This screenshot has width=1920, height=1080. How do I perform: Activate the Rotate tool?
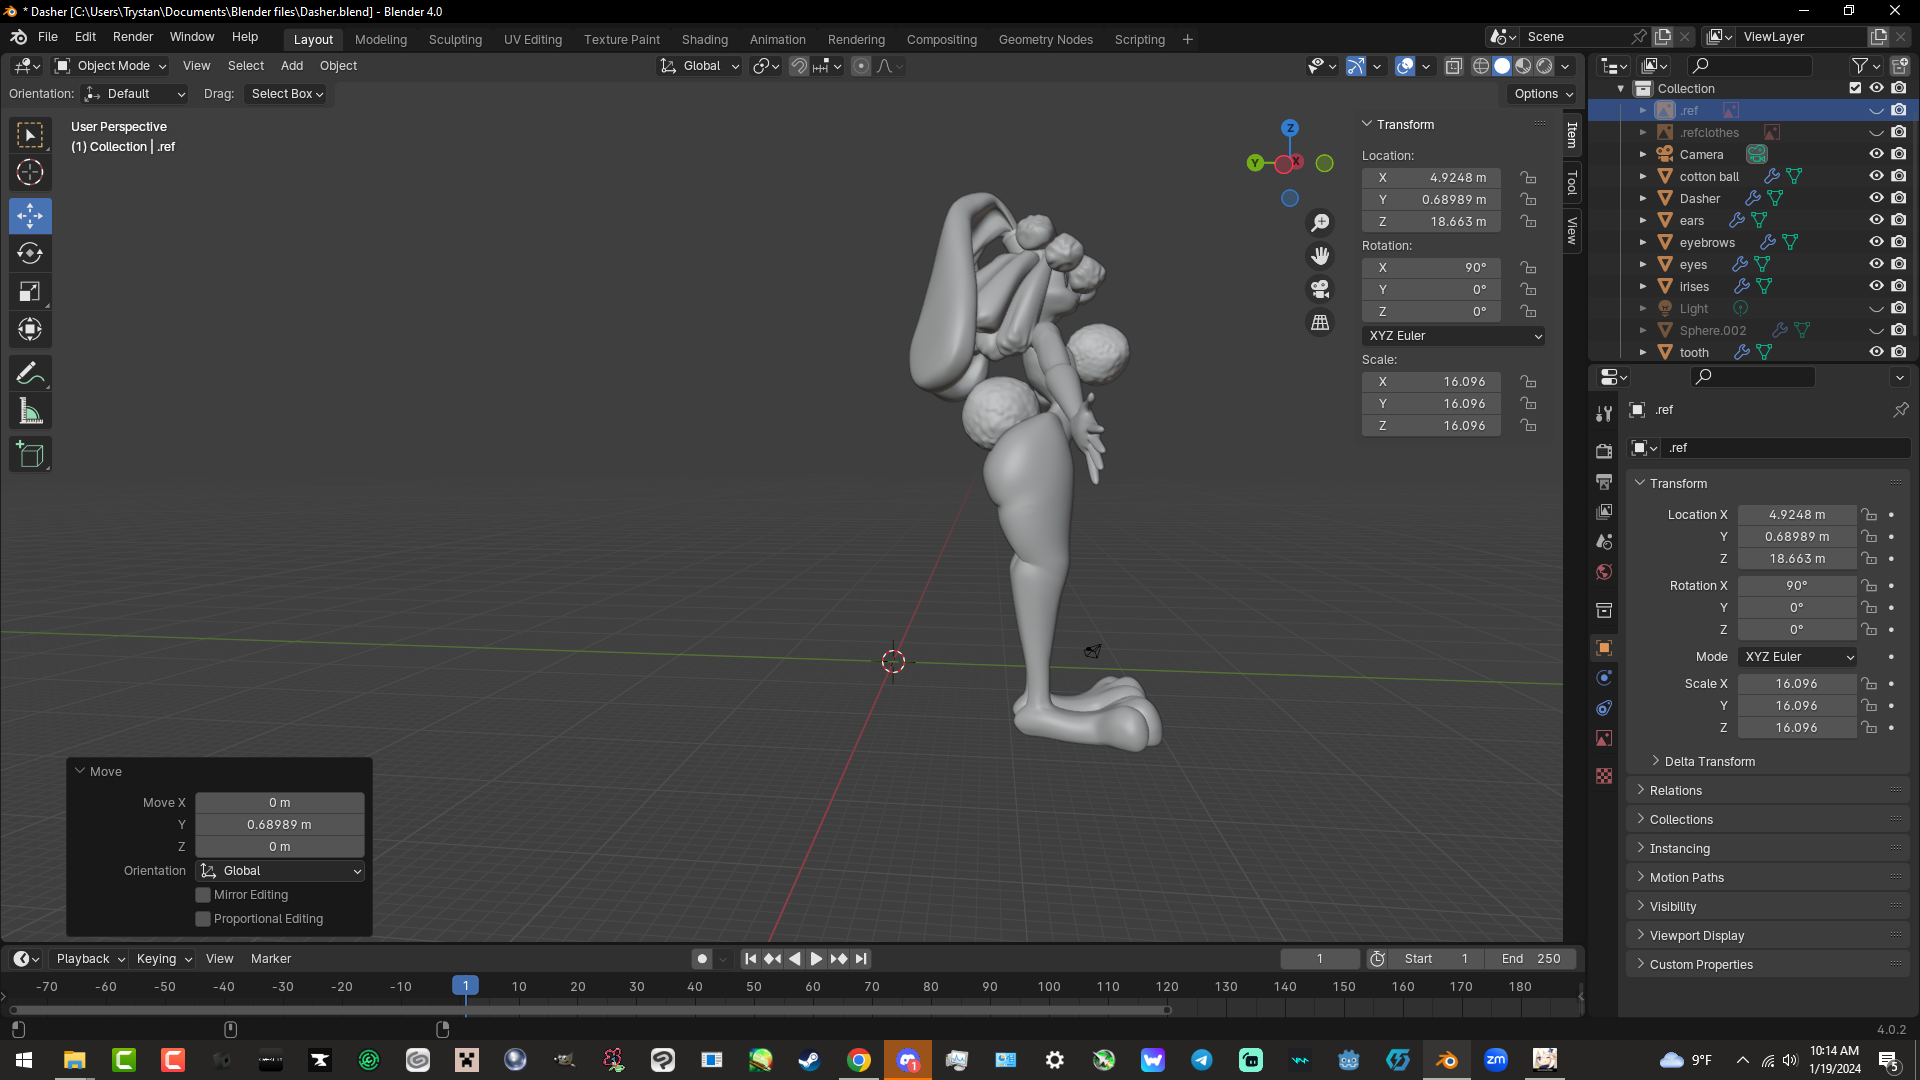(30, 253)
